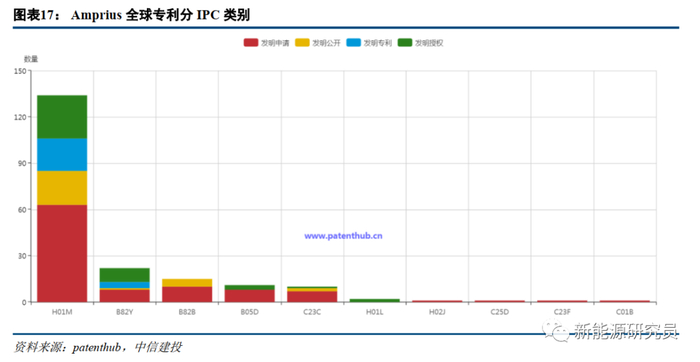Toggle the blue 发明专利 legend swatch
Image resolution: width=700 pixels, height=362 pixels.
(354, 43)
